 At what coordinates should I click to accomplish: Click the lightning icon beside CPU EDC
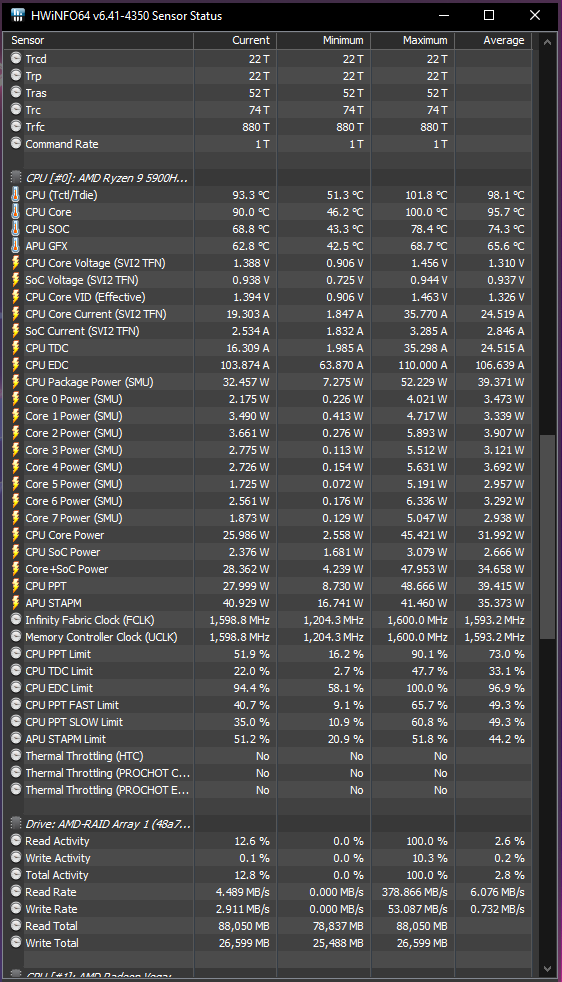[x=16, y=364]
